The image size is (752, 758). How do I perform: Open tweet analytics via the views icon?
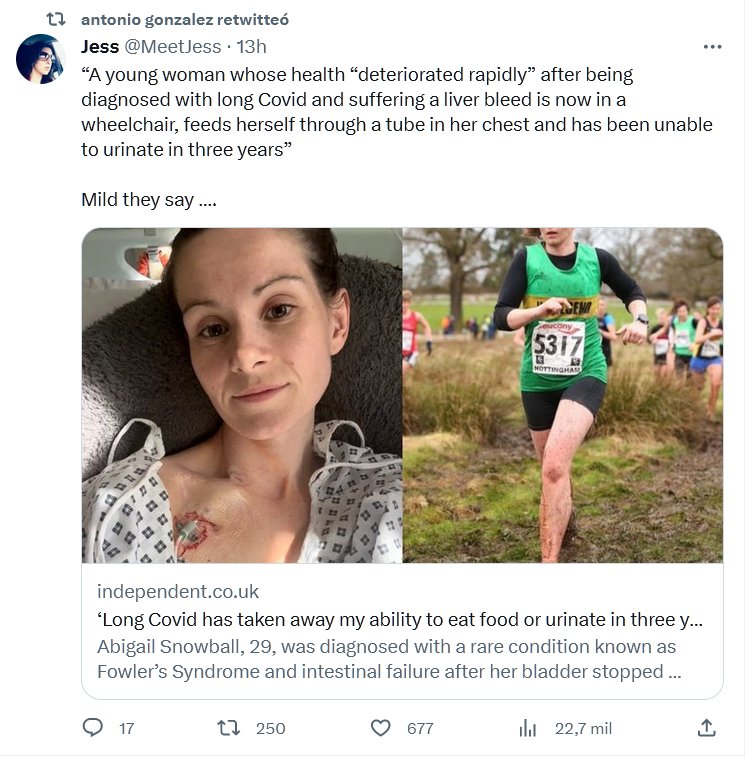pyautogui.click(x=528, y=728)
